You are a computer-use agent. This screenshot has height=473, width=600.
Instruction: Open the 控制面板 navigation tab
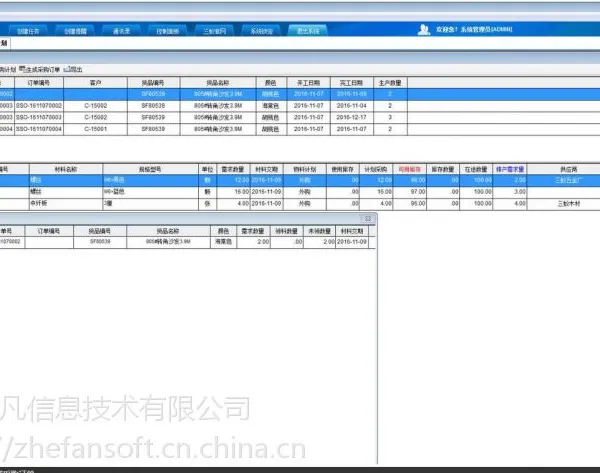[168, 31]
